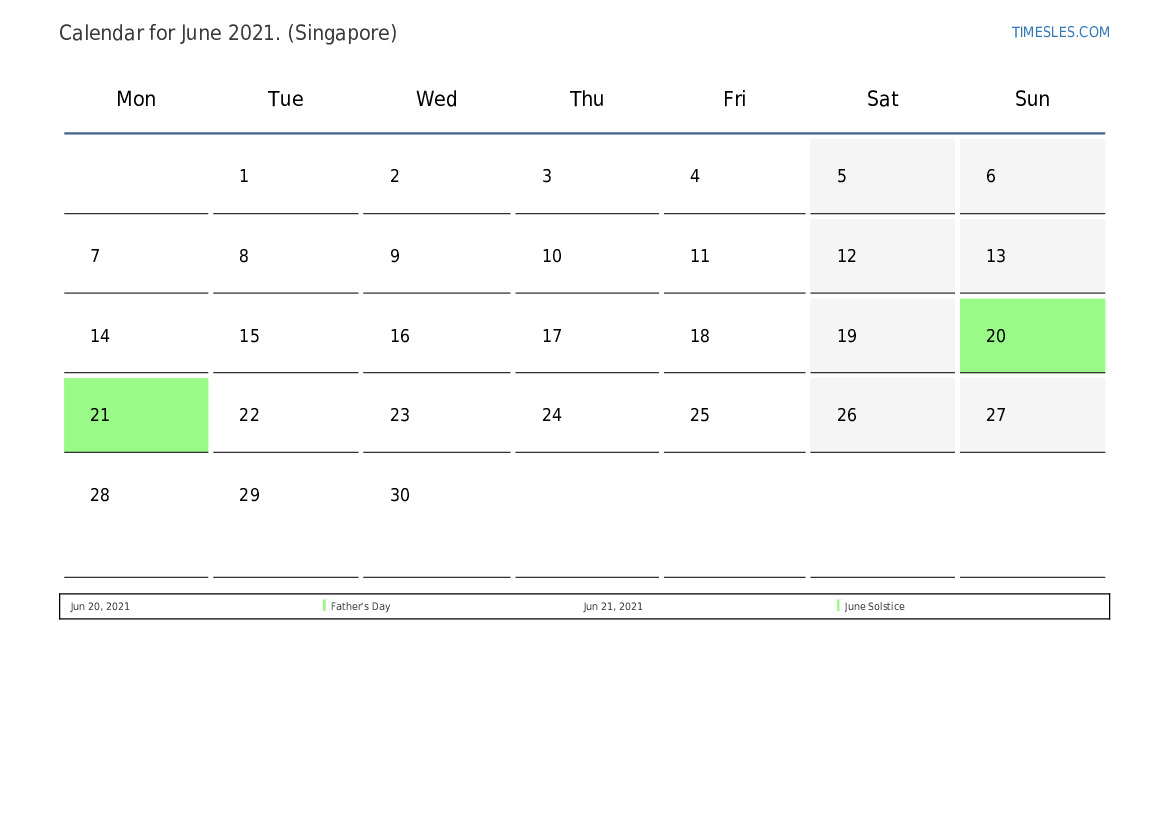Click the green marker beside Father's Day
The width and height of the screenshot is (1169, 827).
324,606
